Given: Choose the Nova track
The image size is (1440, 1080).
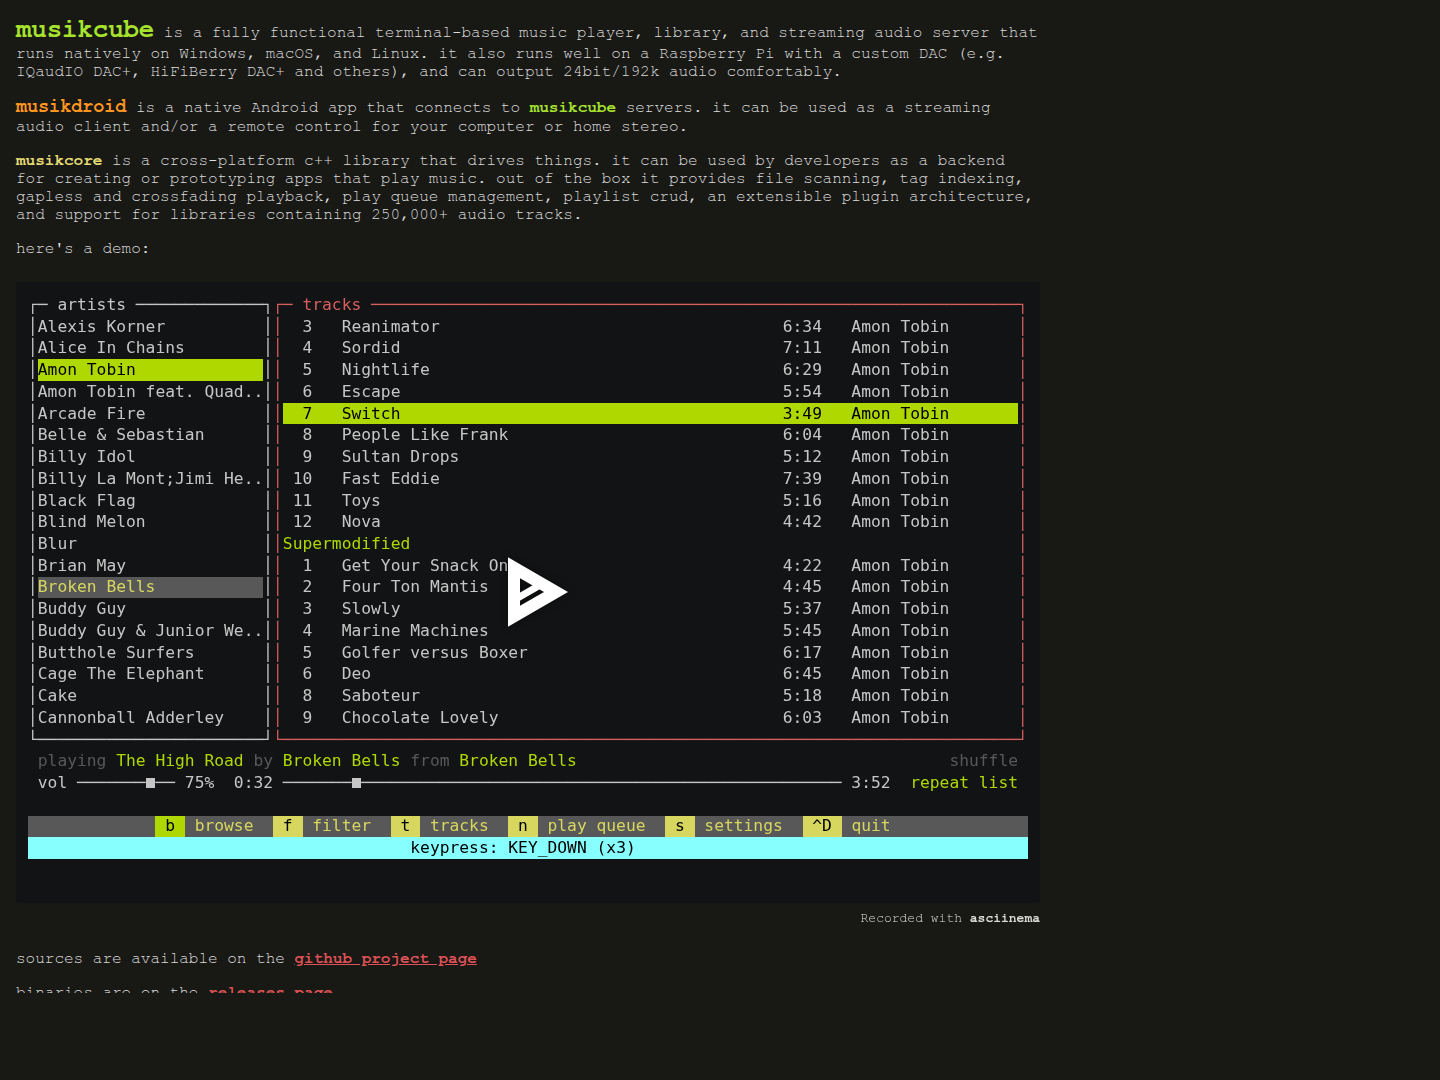Looking at the screenshot, I should coord(650,522).
